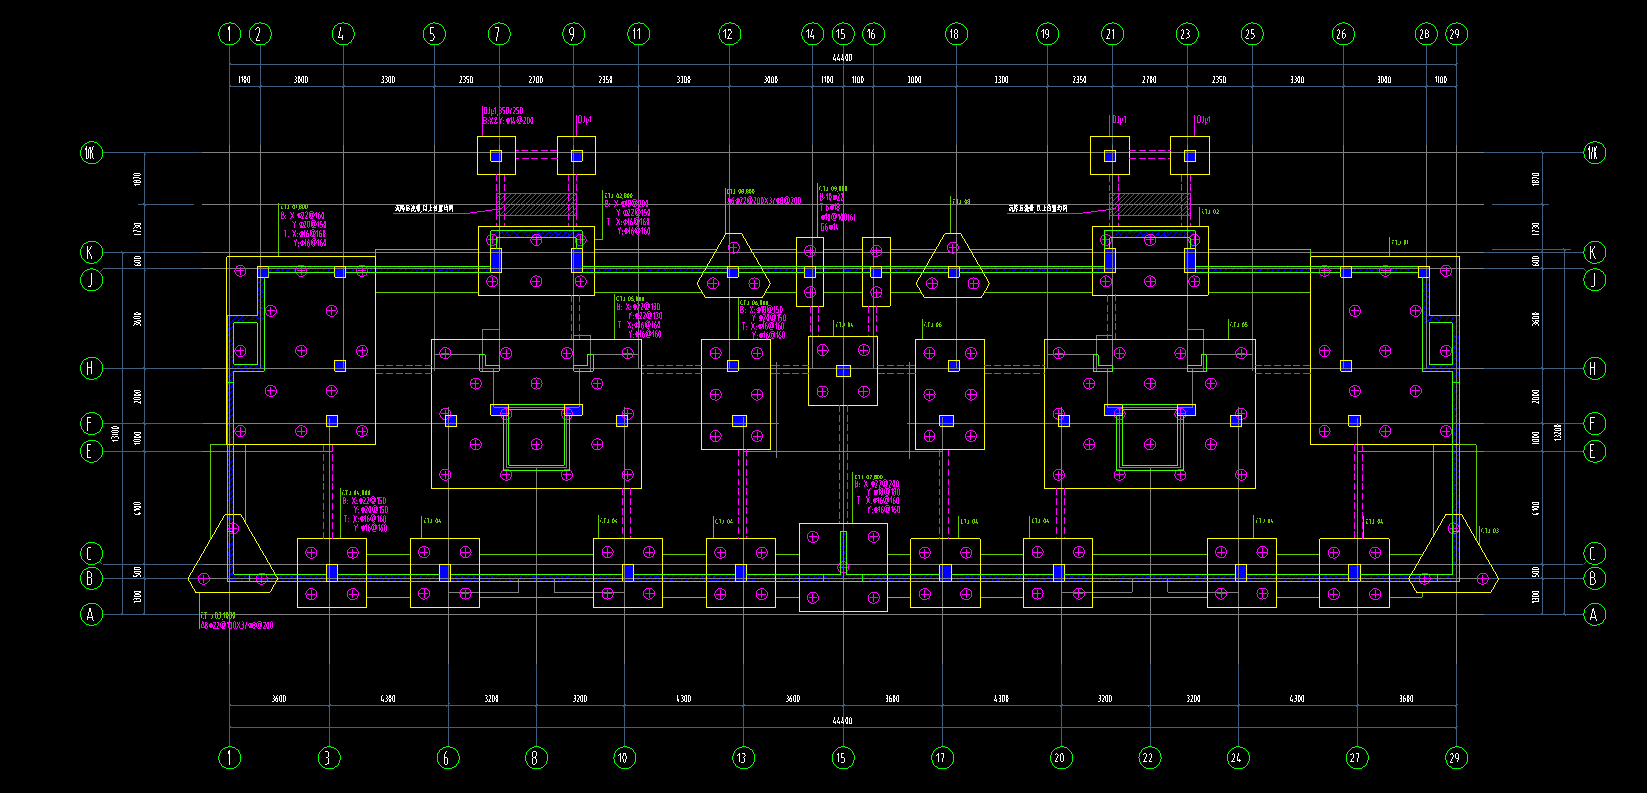Select bottom-row grid bubble 15
Viewport: 1647px width, 793px height.
(x=842, y=757)
